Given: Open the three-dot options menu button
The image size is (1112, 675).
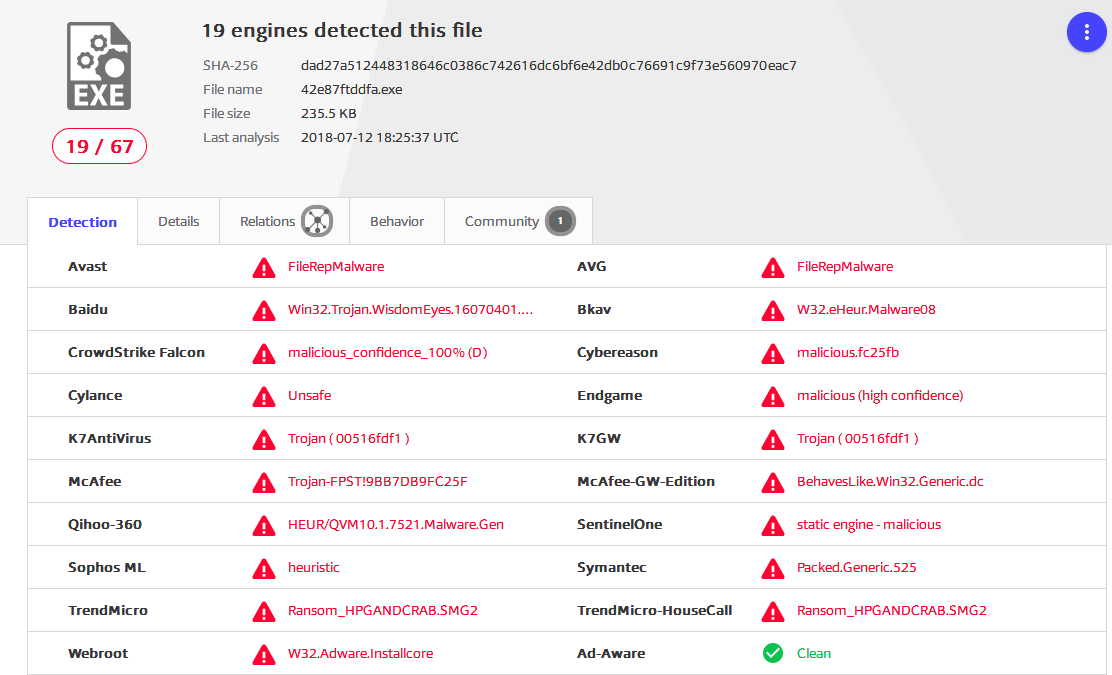Looking at the screenshot, I should tap(1086, 32).
